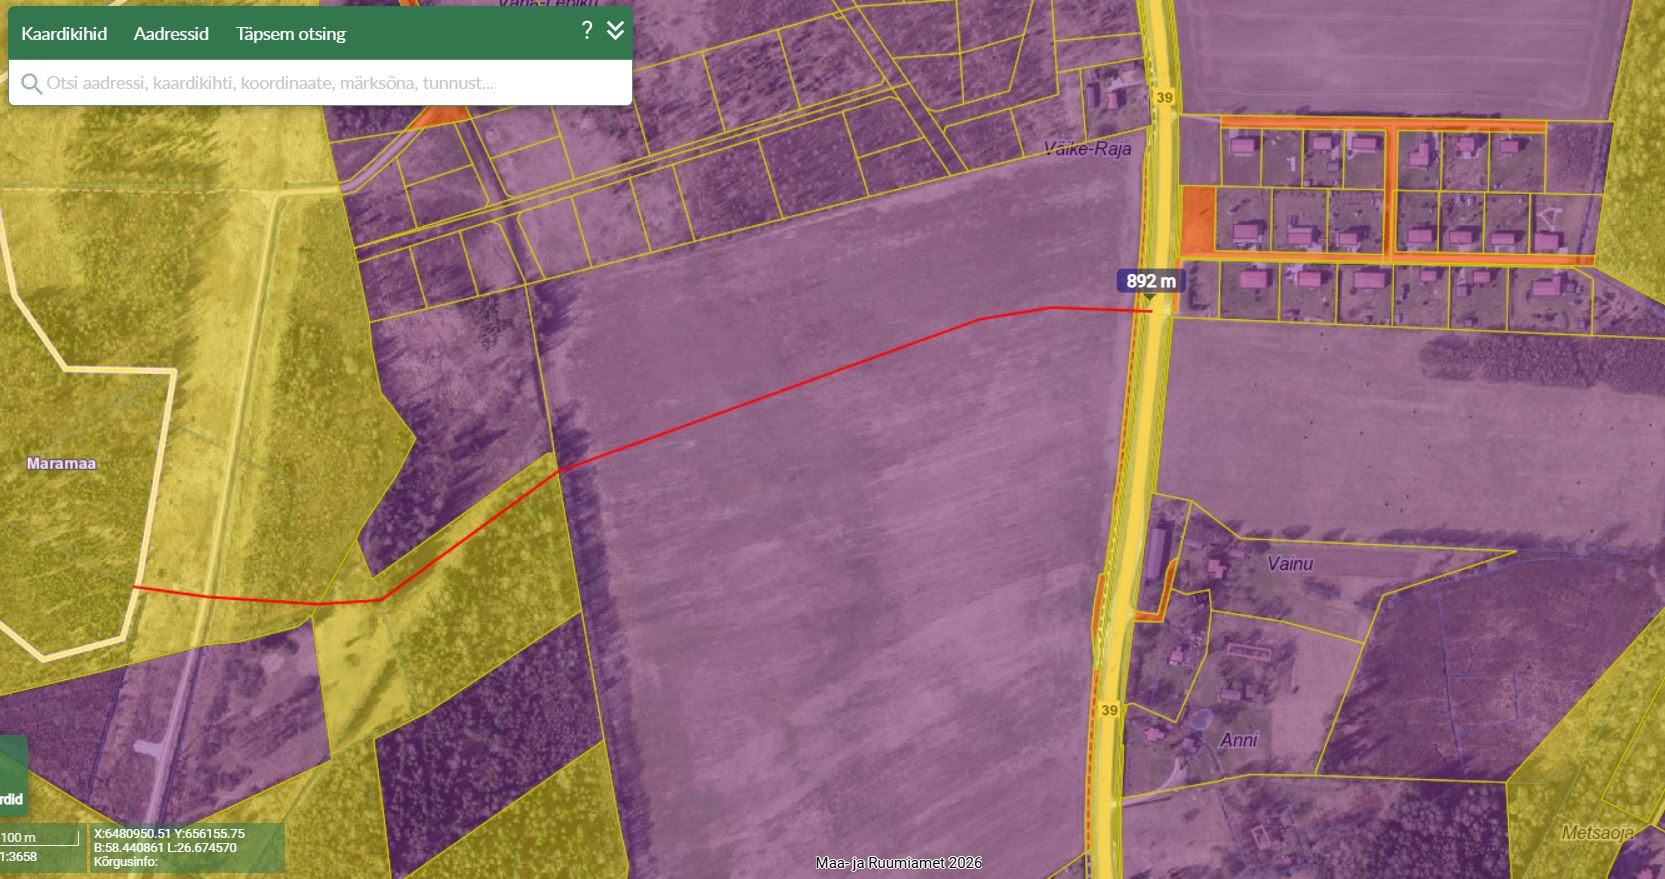Click the X/Y coordinates readout
This screenshot has width=1665, height=879.
coord(169,833)
